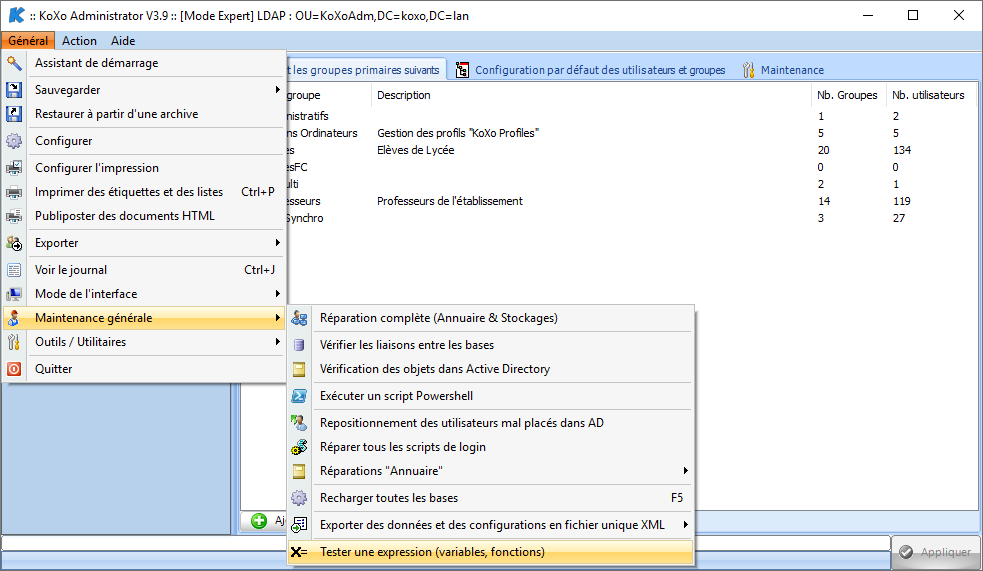Click the floppy disk icon next to Sauvegarder
This screenshot has height=571, width=983.
tap(14, 90)
